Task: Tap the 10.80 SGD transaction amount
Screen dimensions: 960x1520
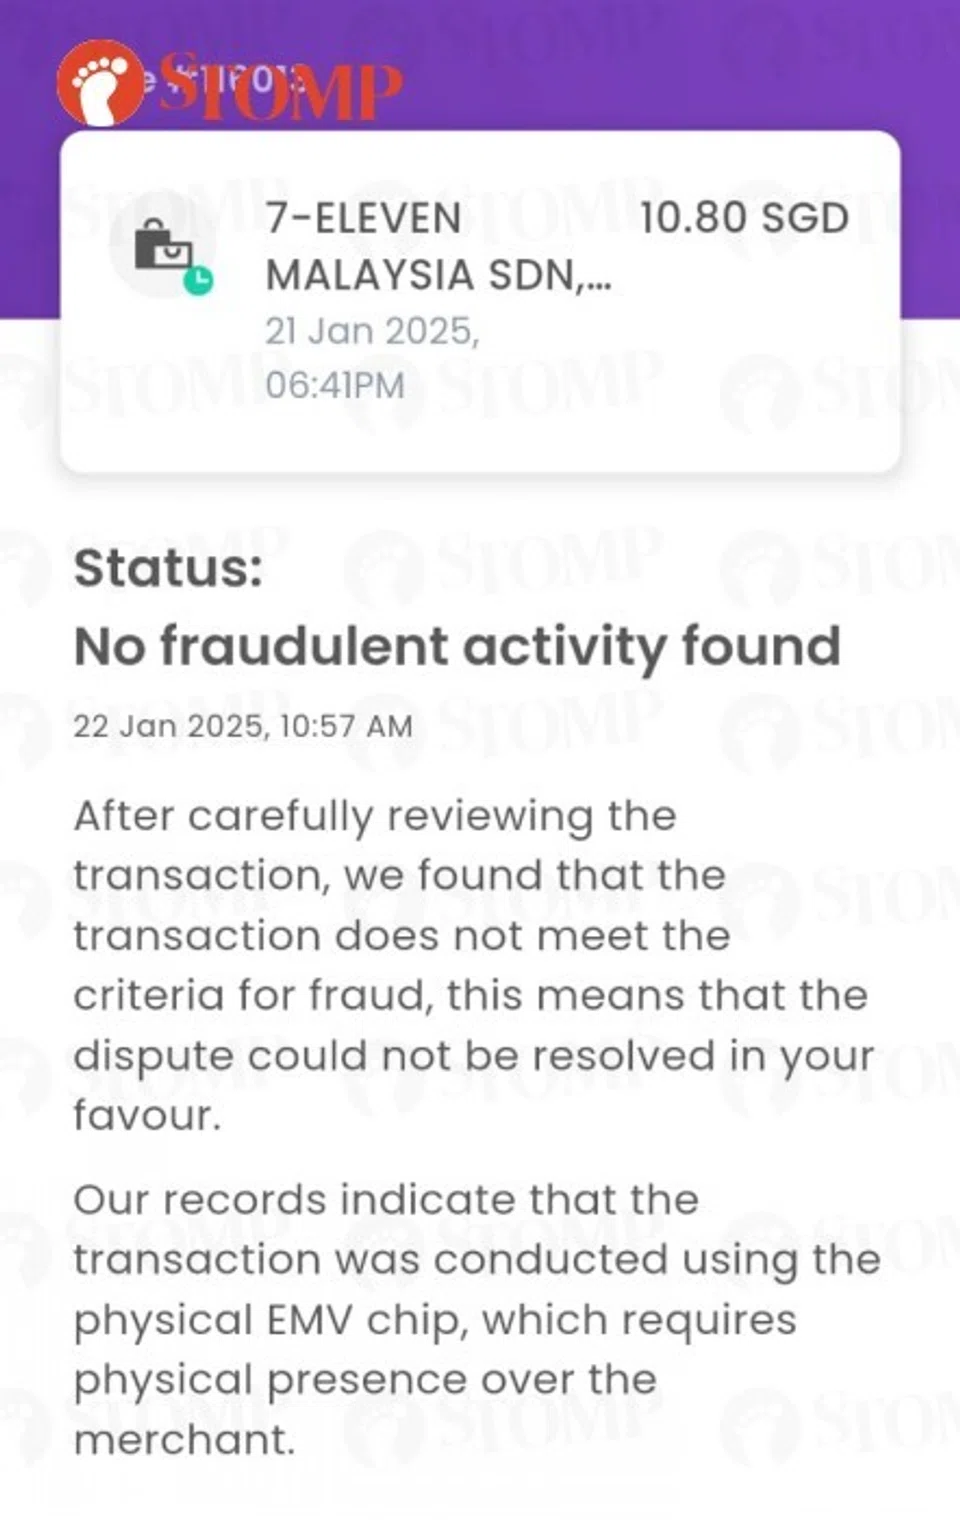Action: 744,219
